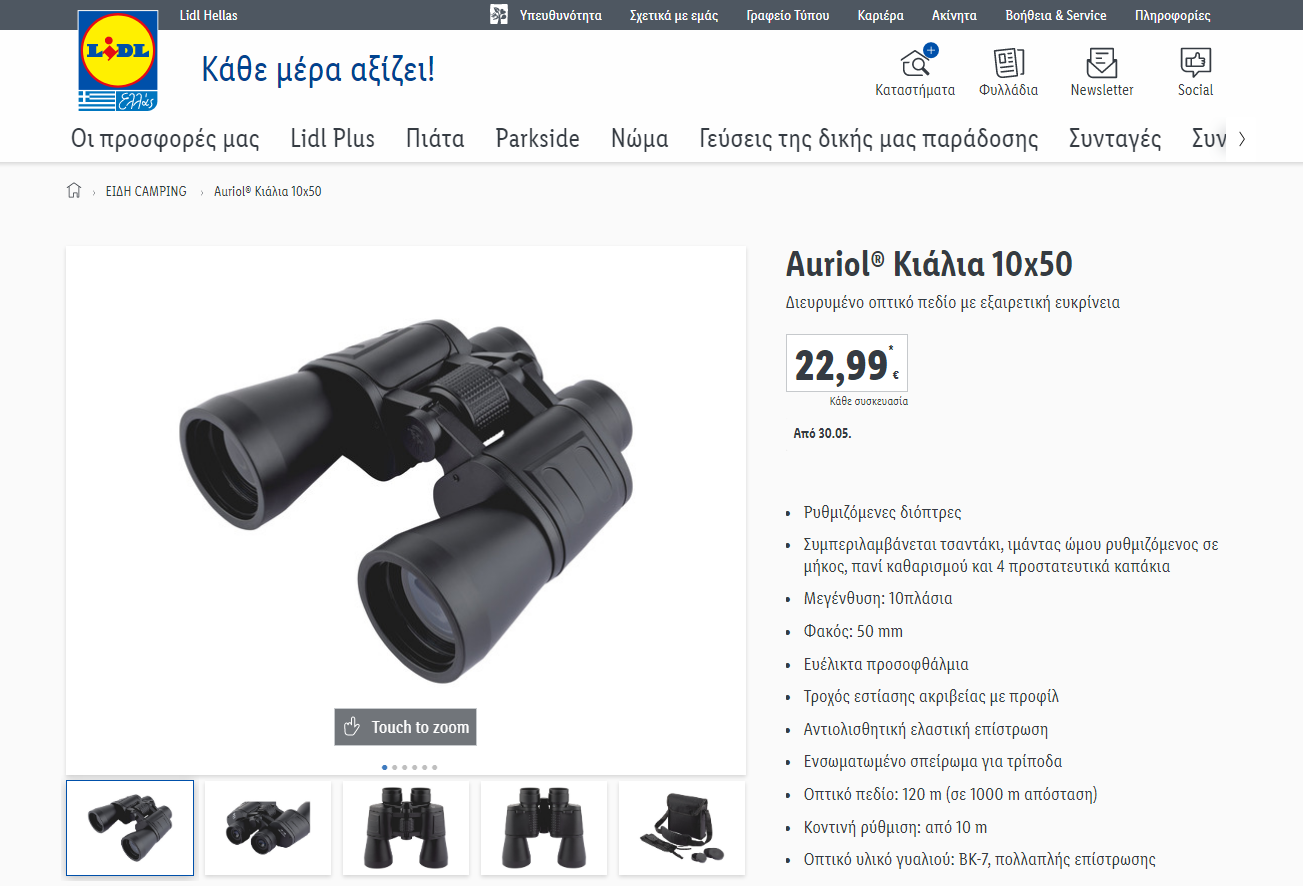Select the binoculars carrying bag thumbnail

(682, 828)
